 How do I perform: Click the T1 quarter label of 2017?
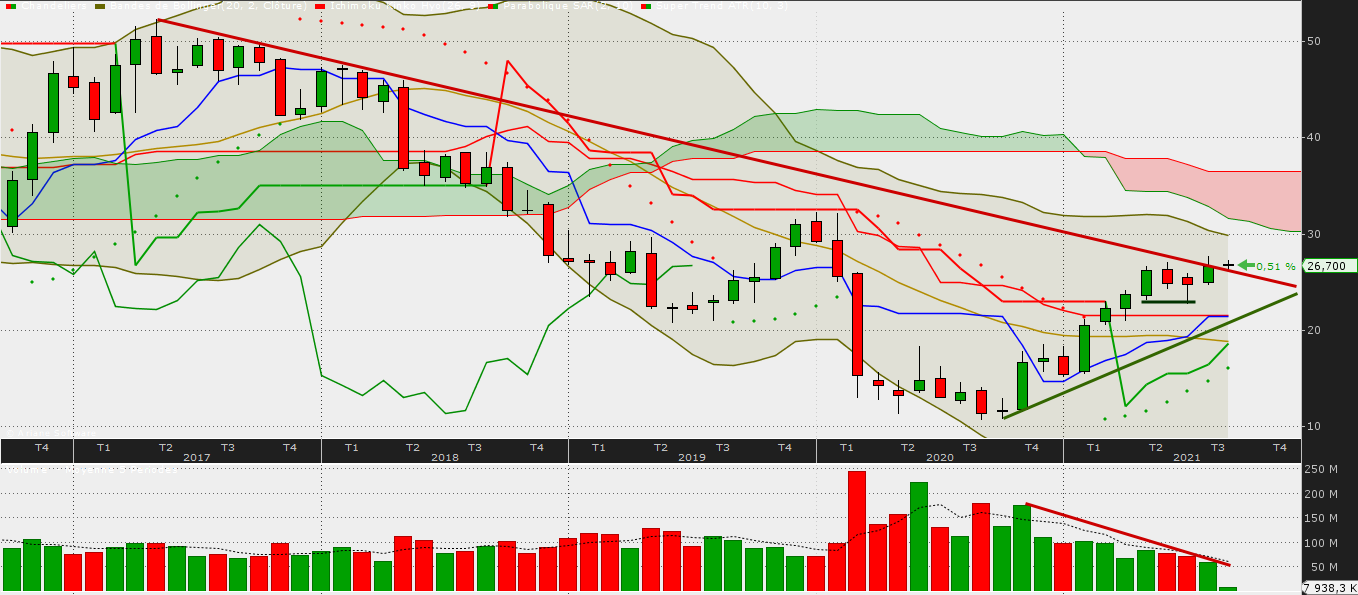104,447
